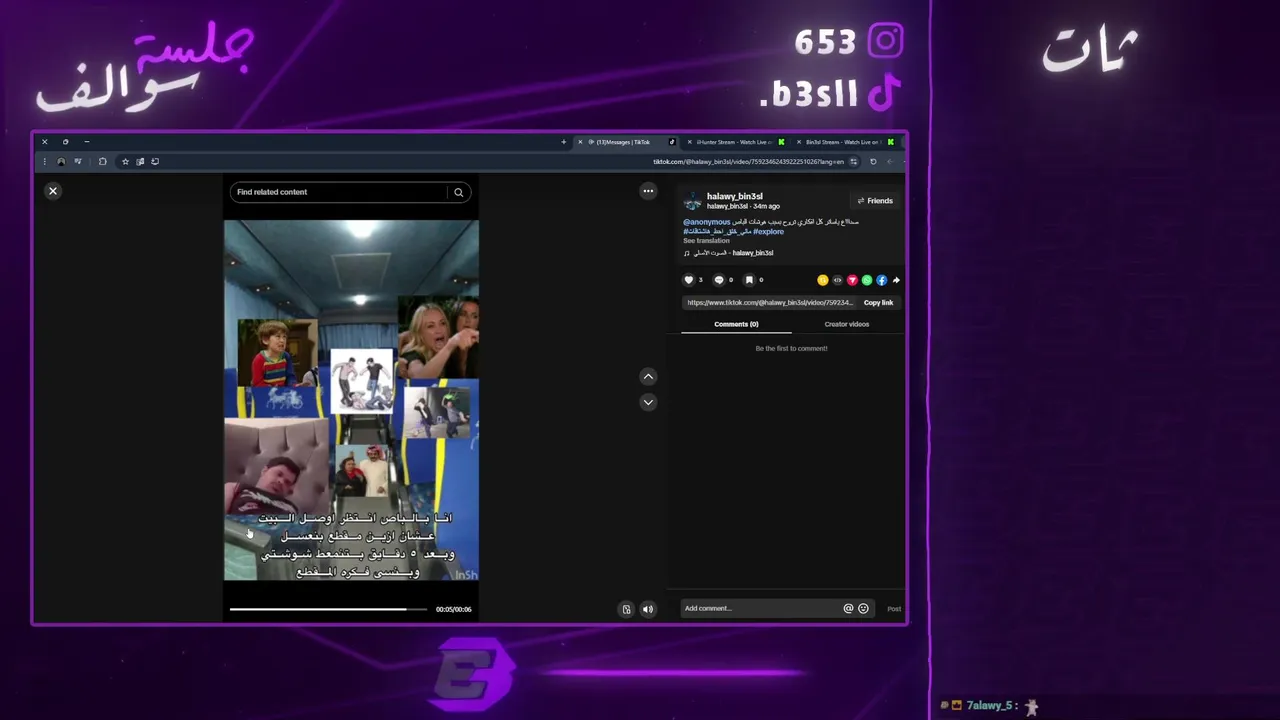This screenshot has height=720, width=1280.
Task: Switch to the Messages TikTok browser tab
Action: click(x=625, y=142)
